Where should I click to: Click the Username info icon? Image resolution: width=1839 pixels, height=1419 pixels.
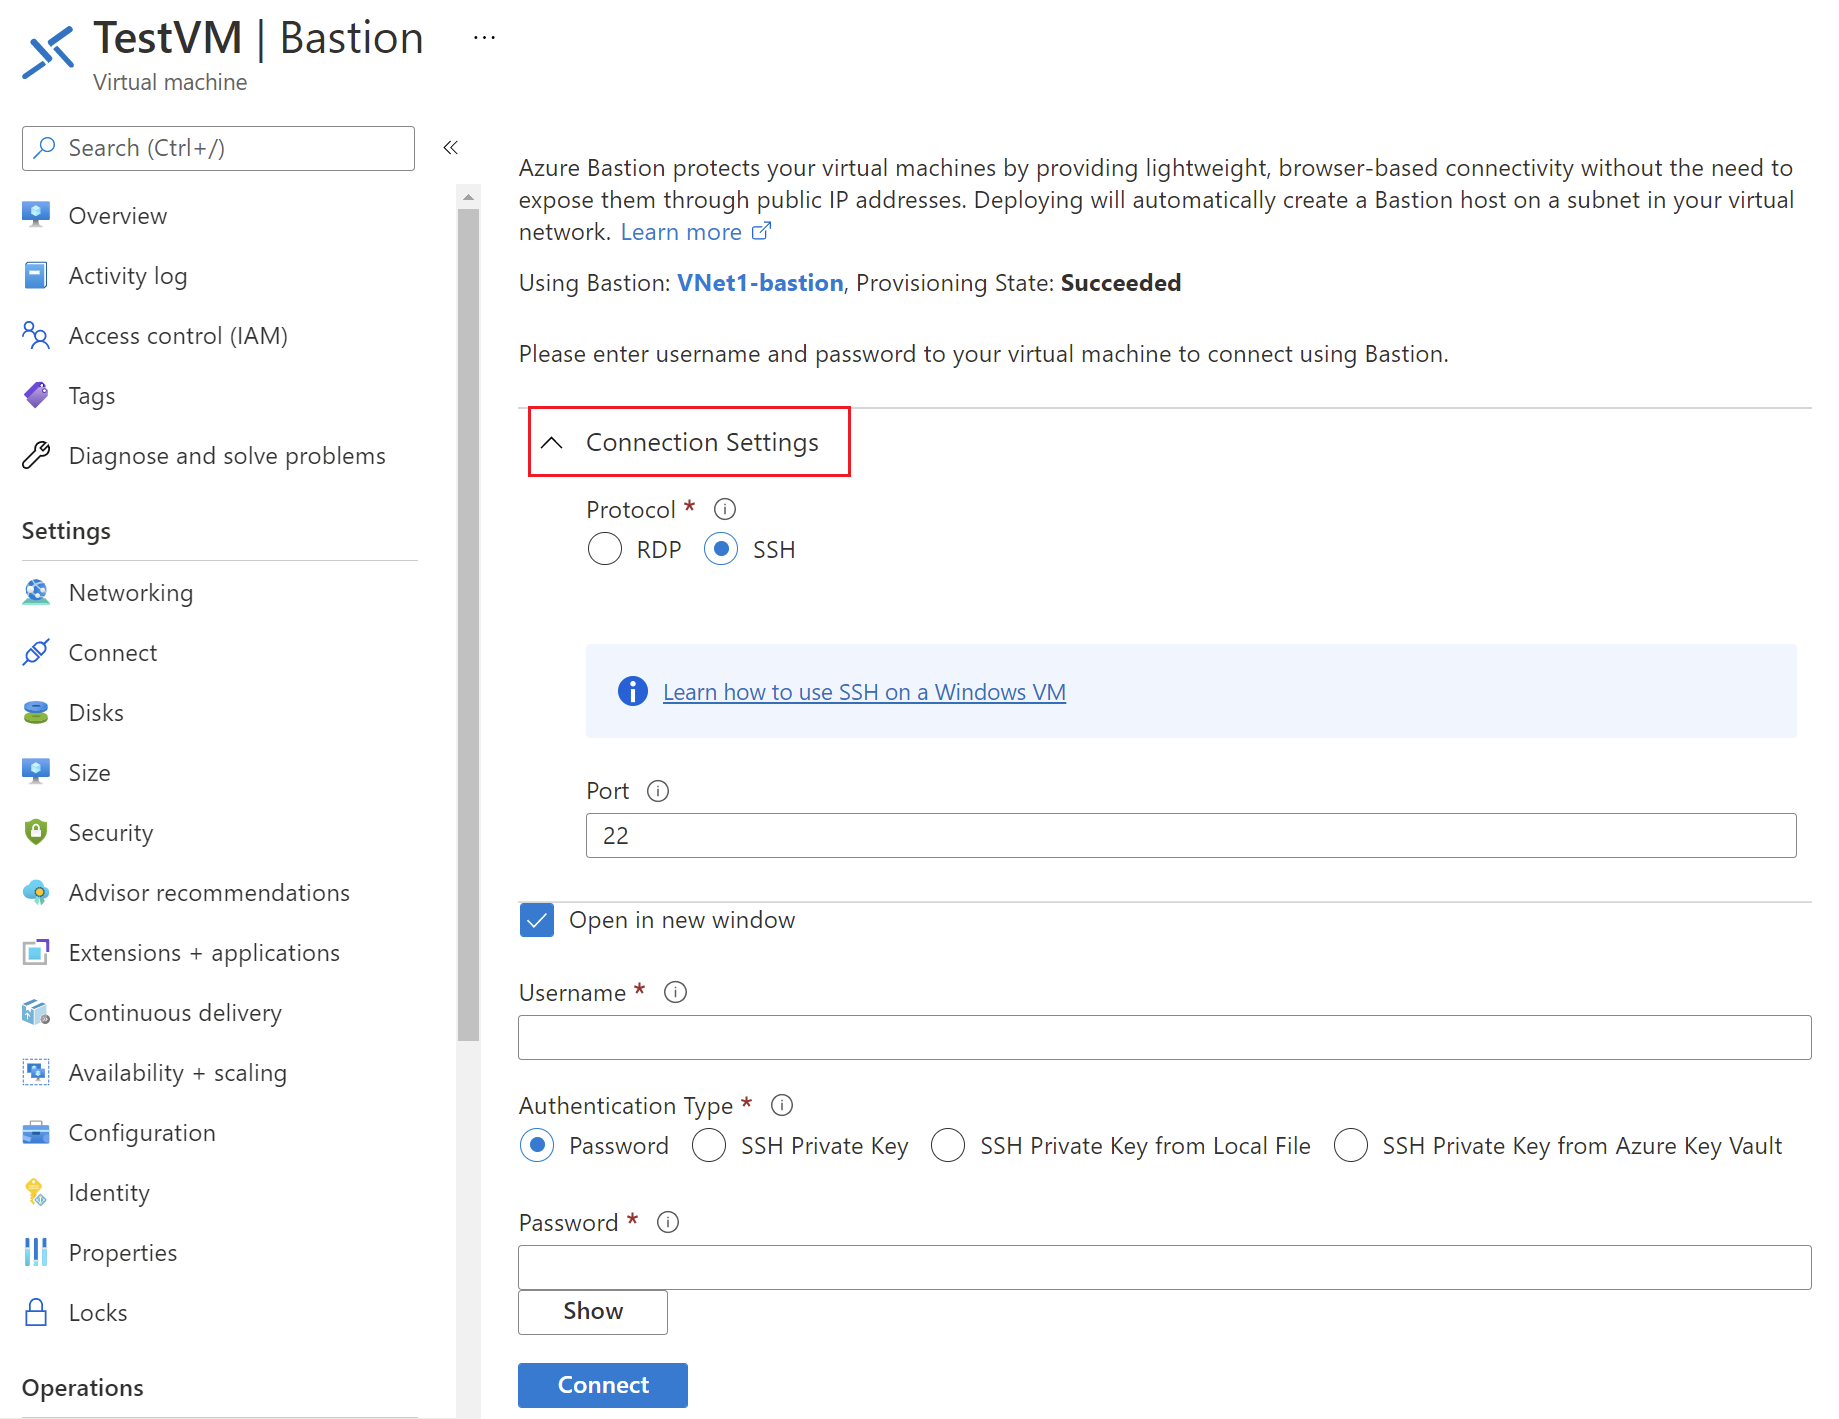(x=675, y=992)
